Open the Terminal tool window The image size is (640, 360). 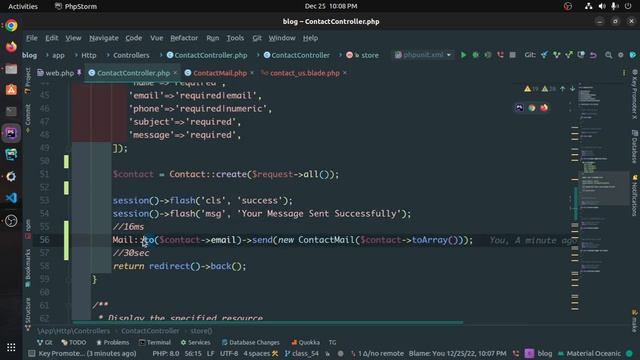coord(155,342)
